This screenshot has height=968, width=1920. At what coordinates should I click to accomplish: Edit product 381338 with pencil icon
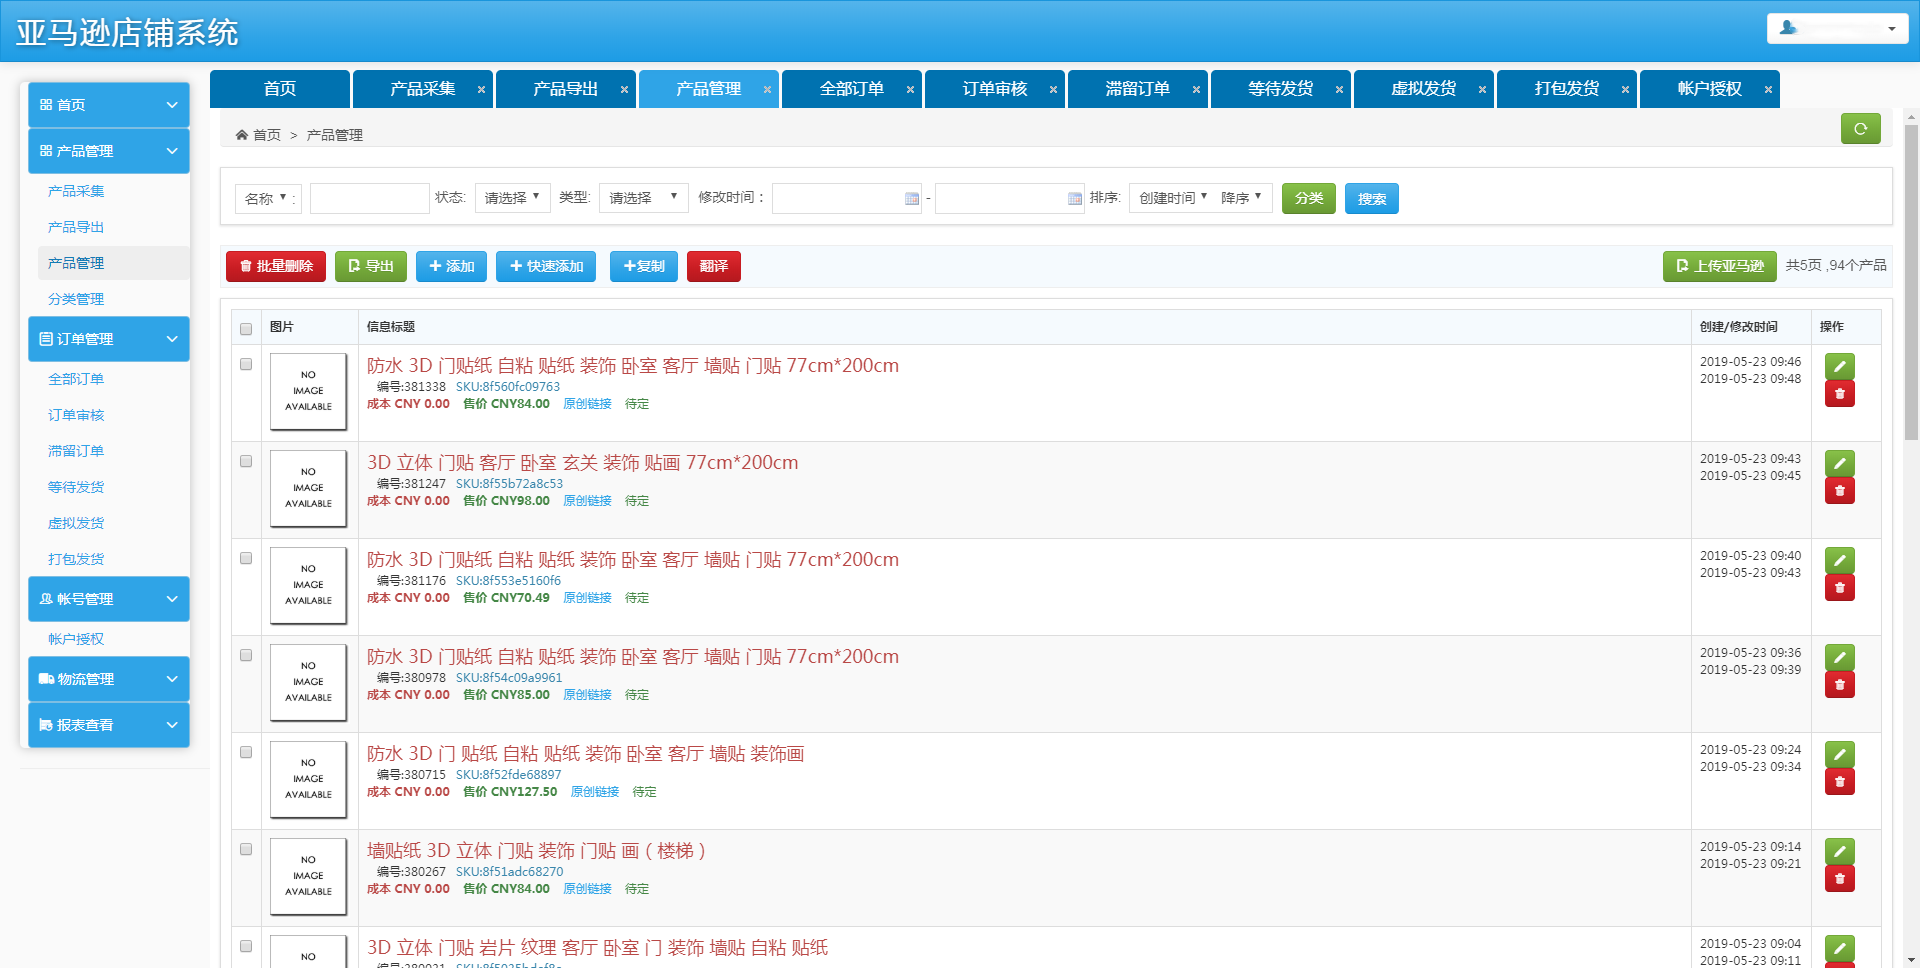pyautogui.click(x=1839, y=366)
